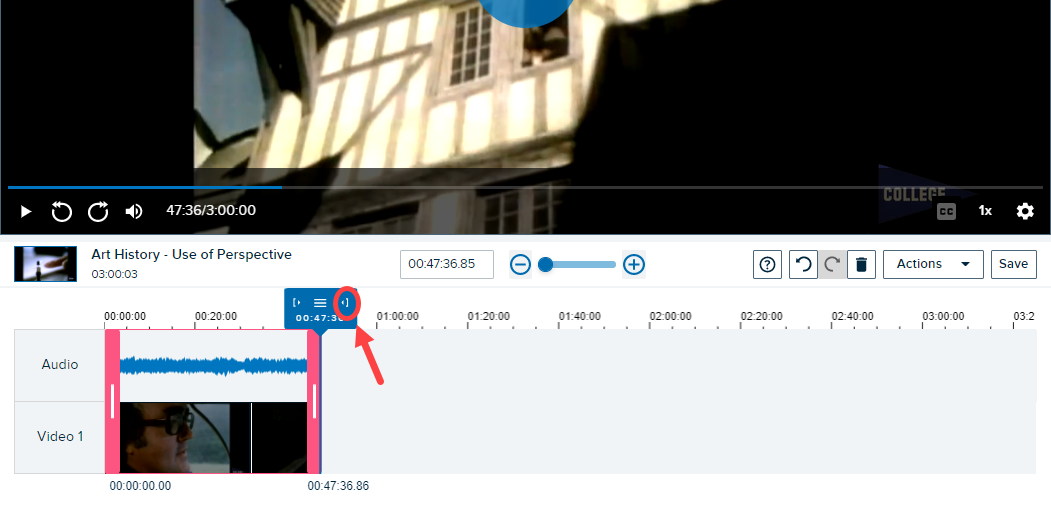Click the 47:36/3:00:00 time display
This screenshot has height=516, width=1051.
tap(211, 210)
